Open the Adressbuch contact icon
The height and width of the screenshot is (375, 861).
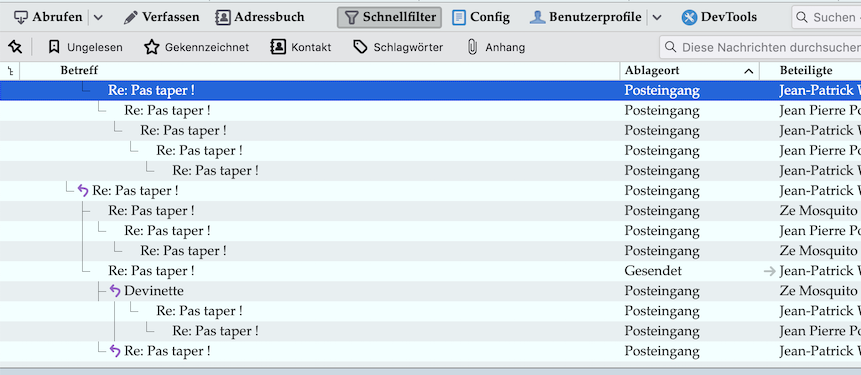(x=223, y=18)
